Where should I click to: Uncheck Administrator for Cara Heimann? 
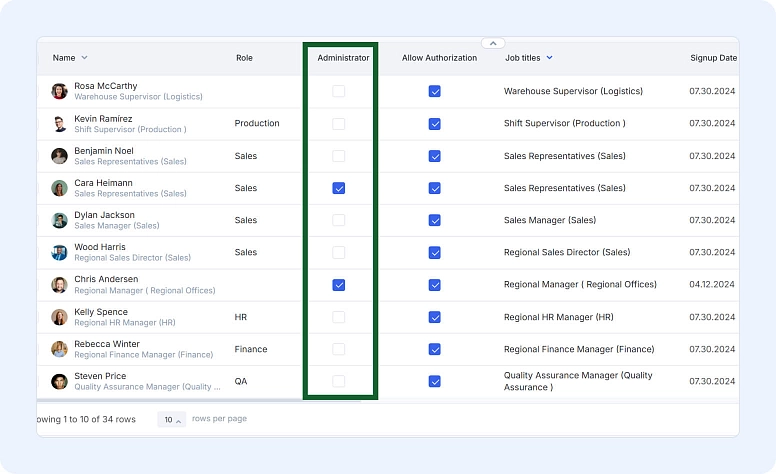[x=339, y=188]
